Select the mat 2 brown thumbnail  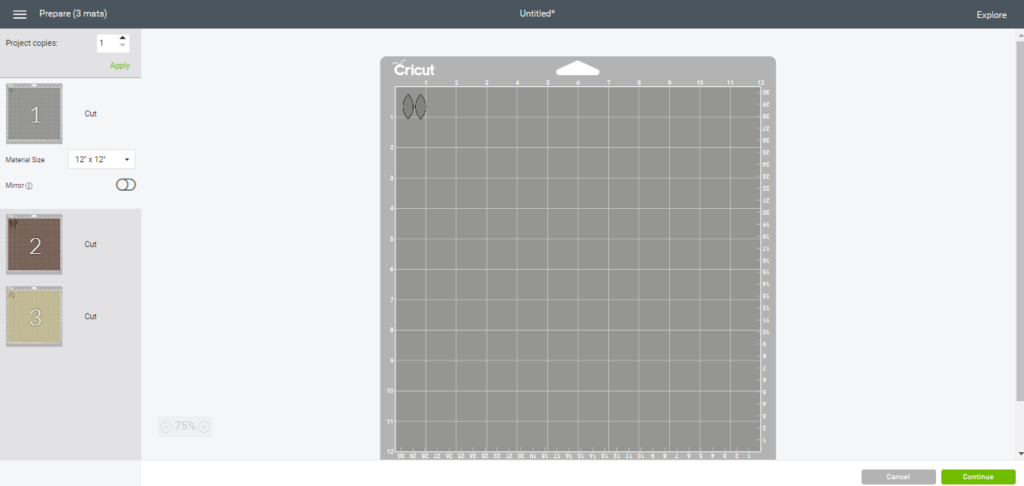point(34,244)
